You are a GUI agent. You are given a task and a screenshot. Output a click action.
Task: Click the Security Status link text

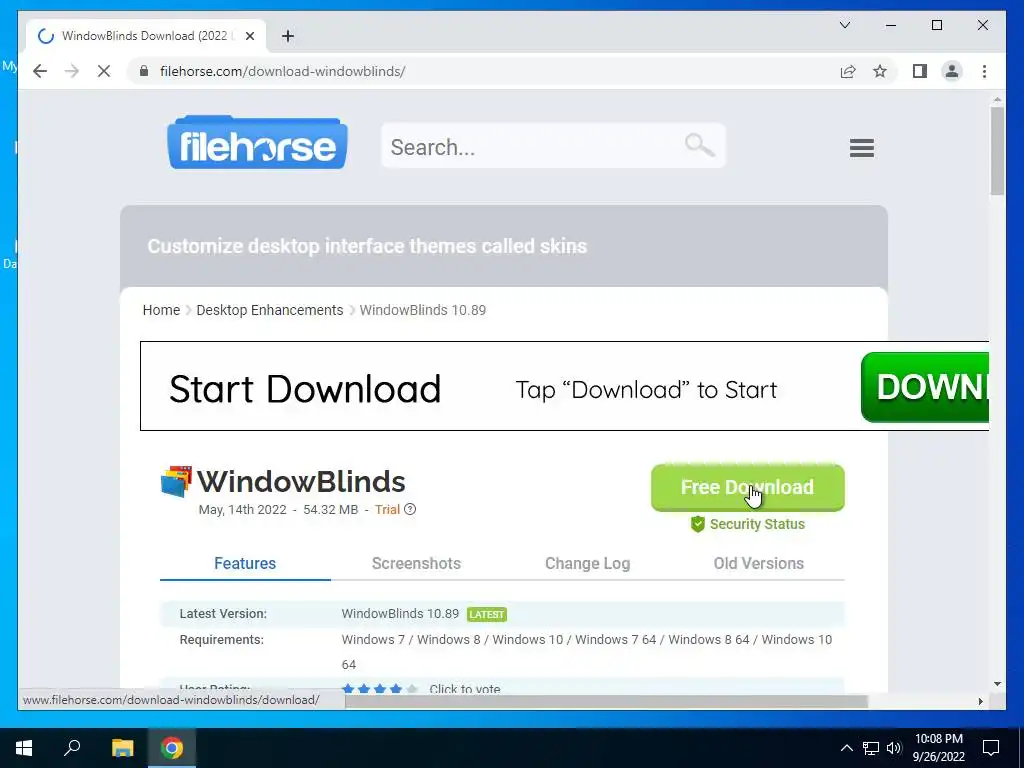tap(757, 524)
